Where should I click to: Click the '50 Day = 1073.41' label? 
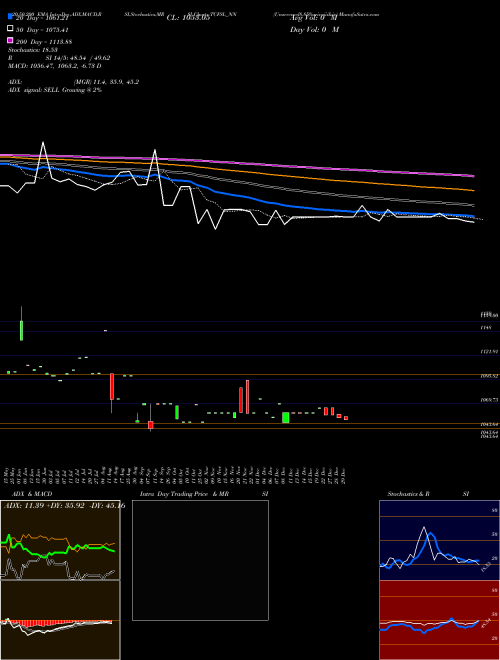(x=42, y=30)
